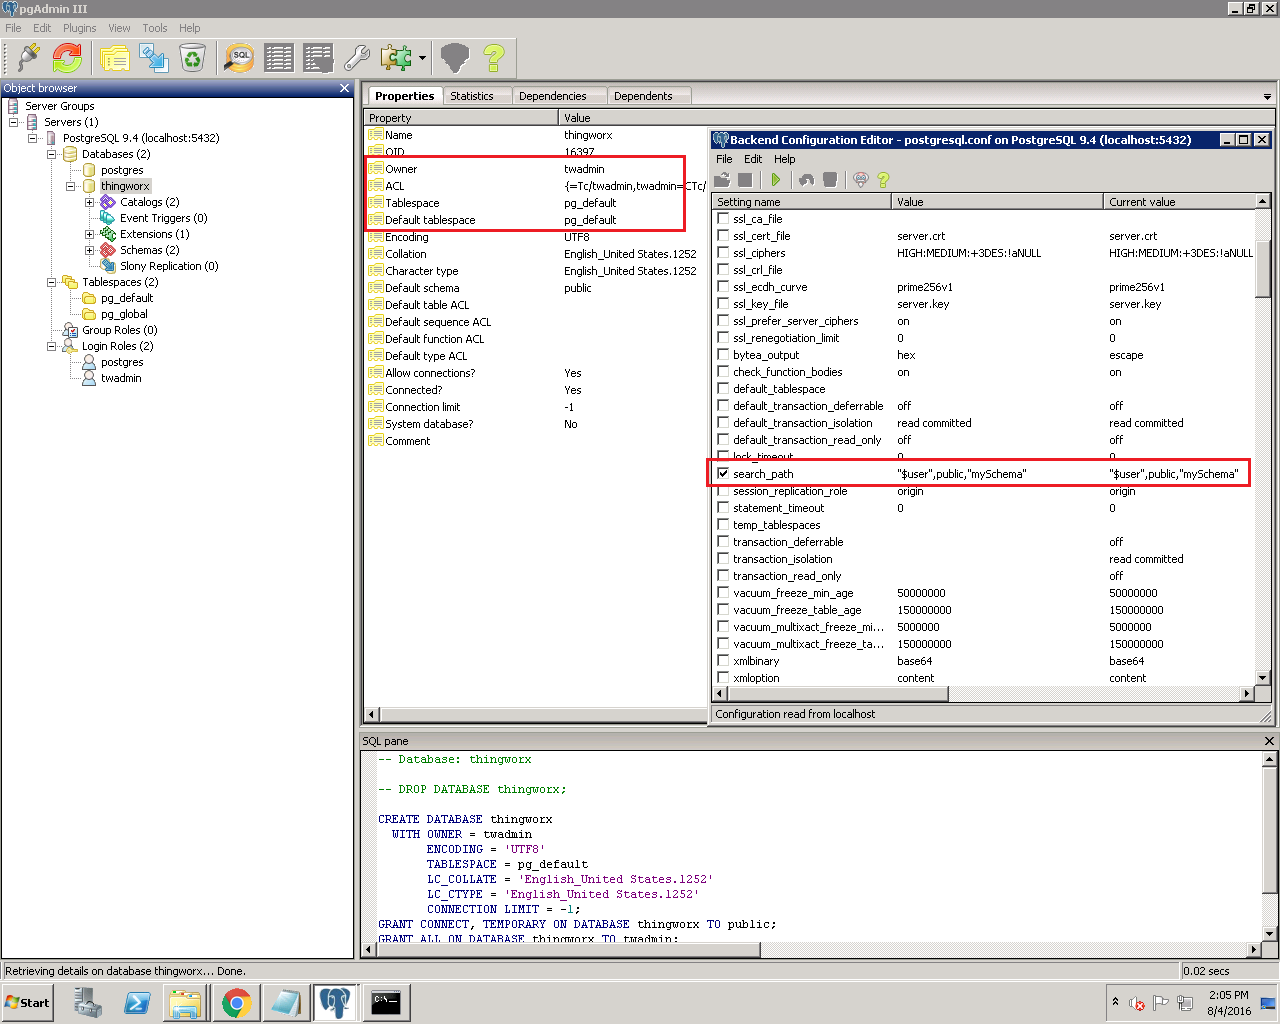
Task: Click the Server Manager taskbar icon
Action: (88, 1002)
